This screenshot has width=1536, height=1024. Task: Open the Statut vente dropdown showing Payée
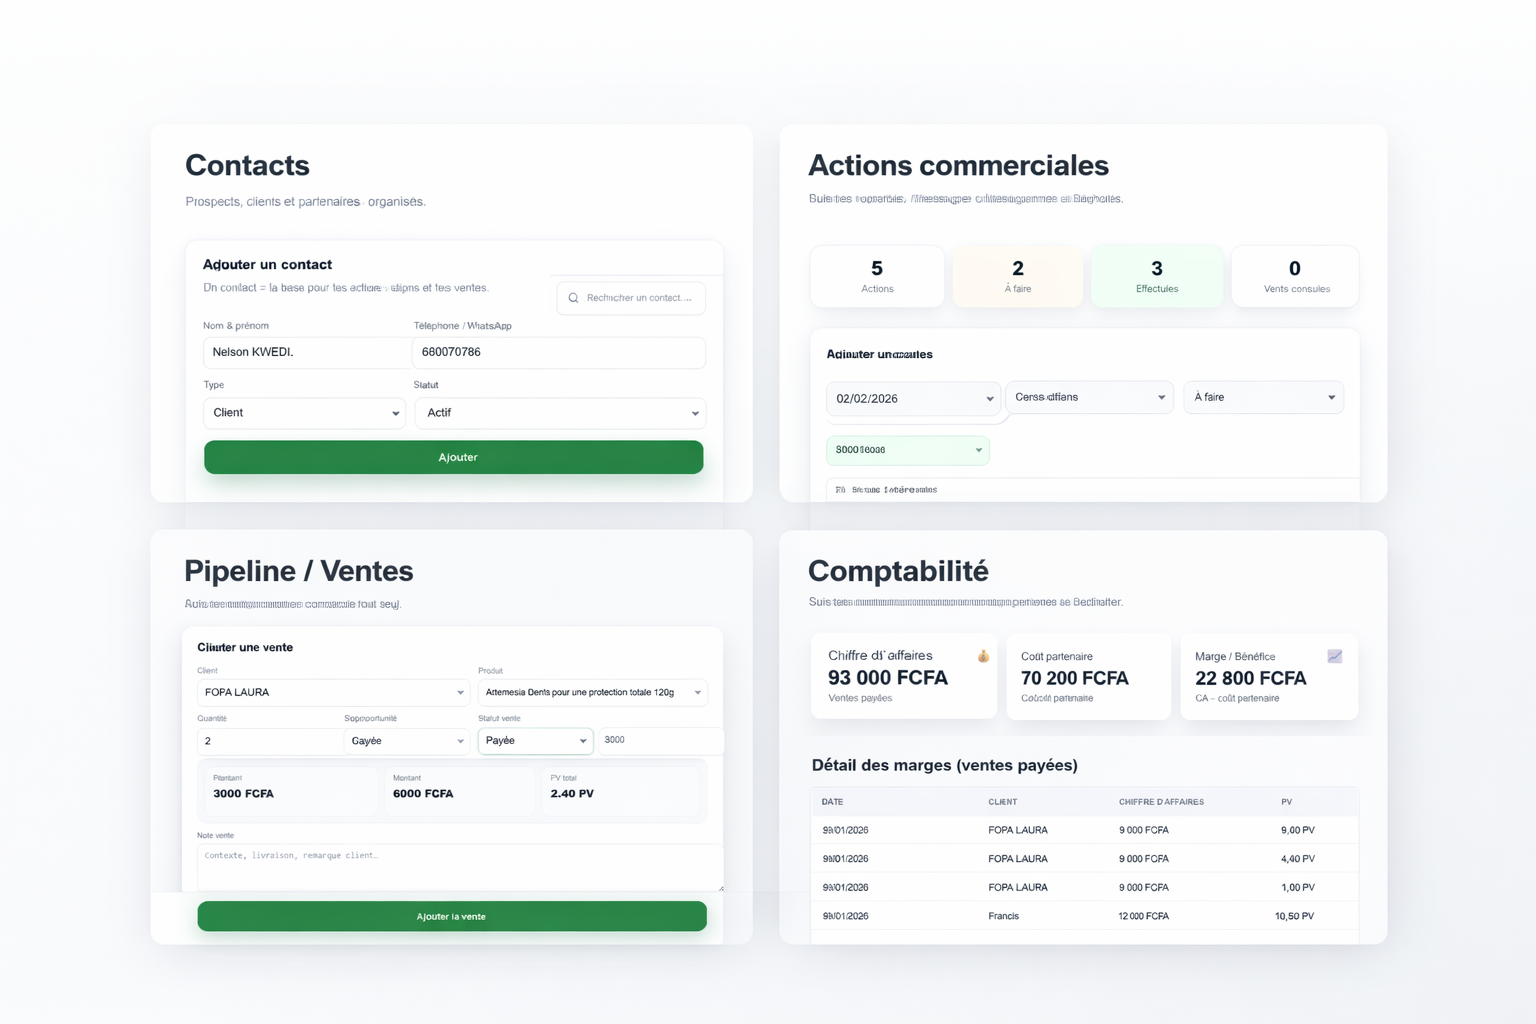[x=535, y=741]
